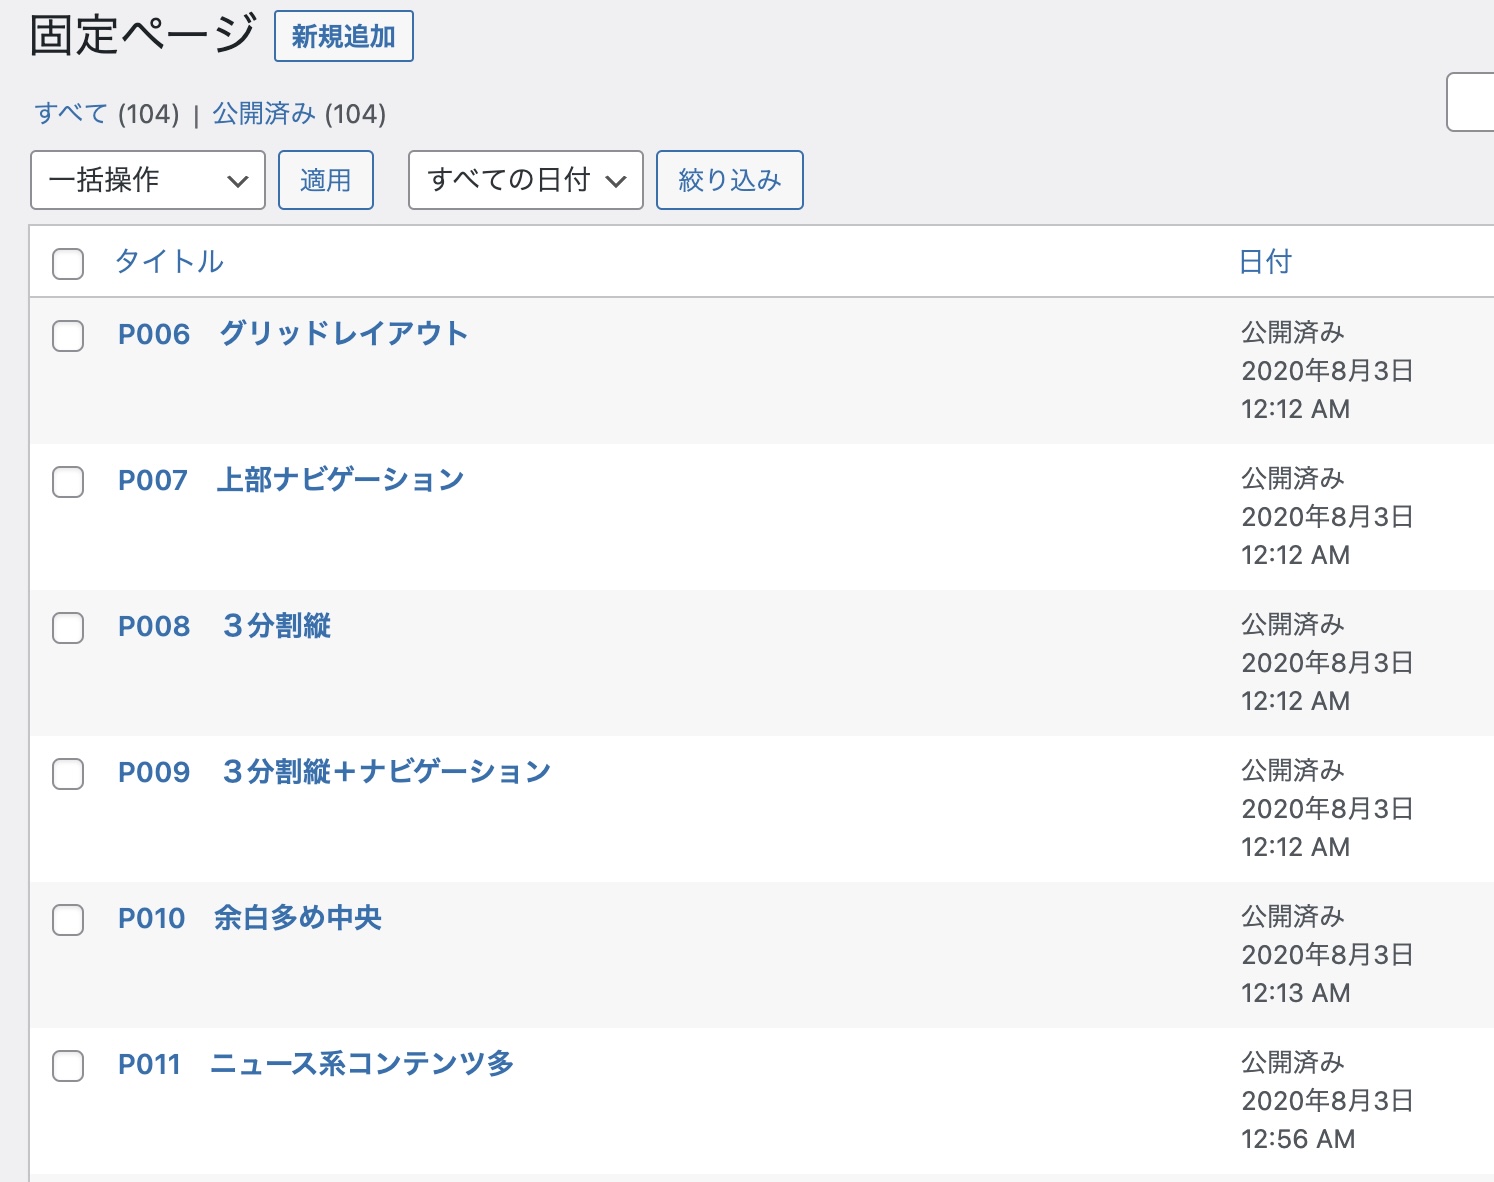The image size is (1494, 1182).
Task: Toggle the select-all checkbox in header
Action: (68, 264)
